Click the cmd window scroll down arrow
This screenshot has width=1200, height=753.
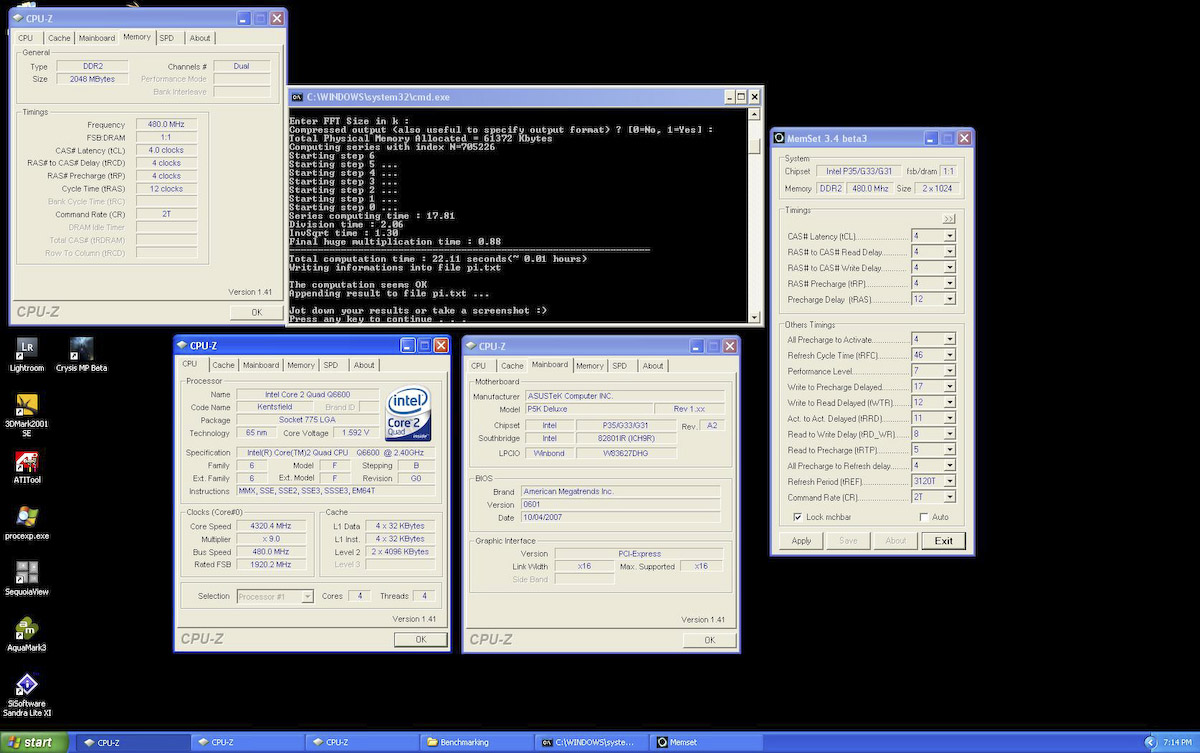point(755,316)
